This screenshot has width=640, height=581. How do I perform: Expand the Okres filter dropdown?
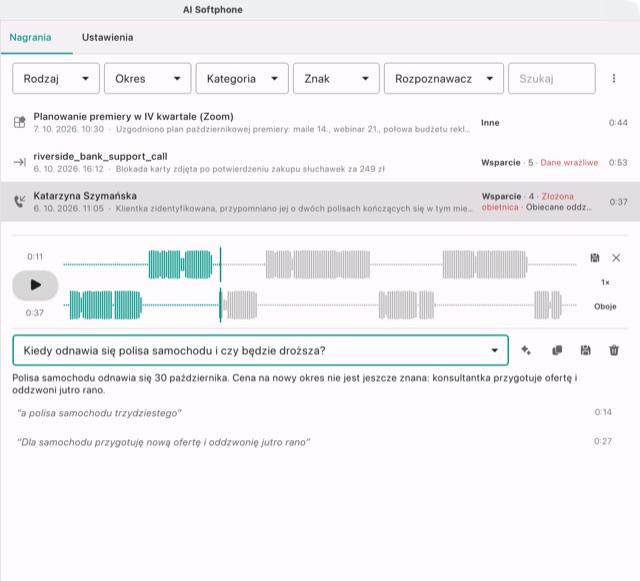click(x=147, y=78)
